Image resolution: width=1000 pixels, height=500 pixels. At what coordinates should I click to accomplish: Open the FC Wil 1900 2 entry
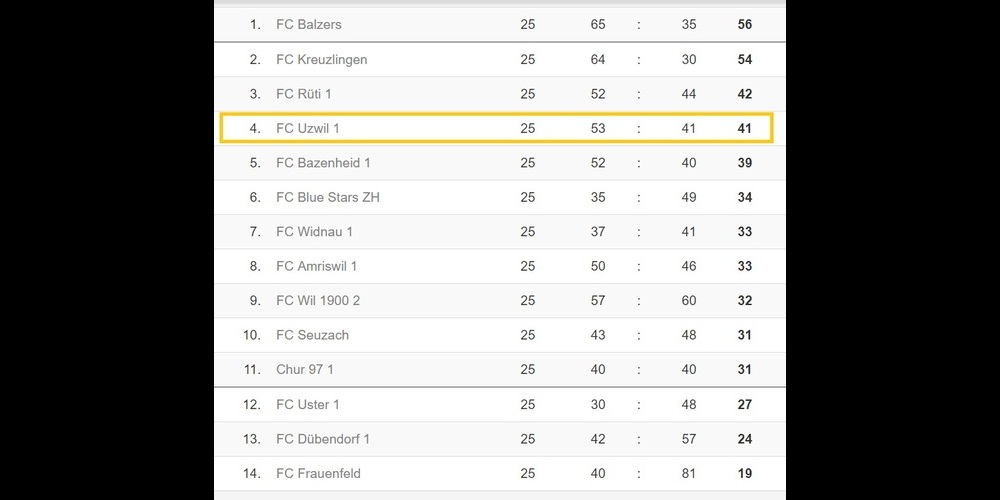coord(318,300)
